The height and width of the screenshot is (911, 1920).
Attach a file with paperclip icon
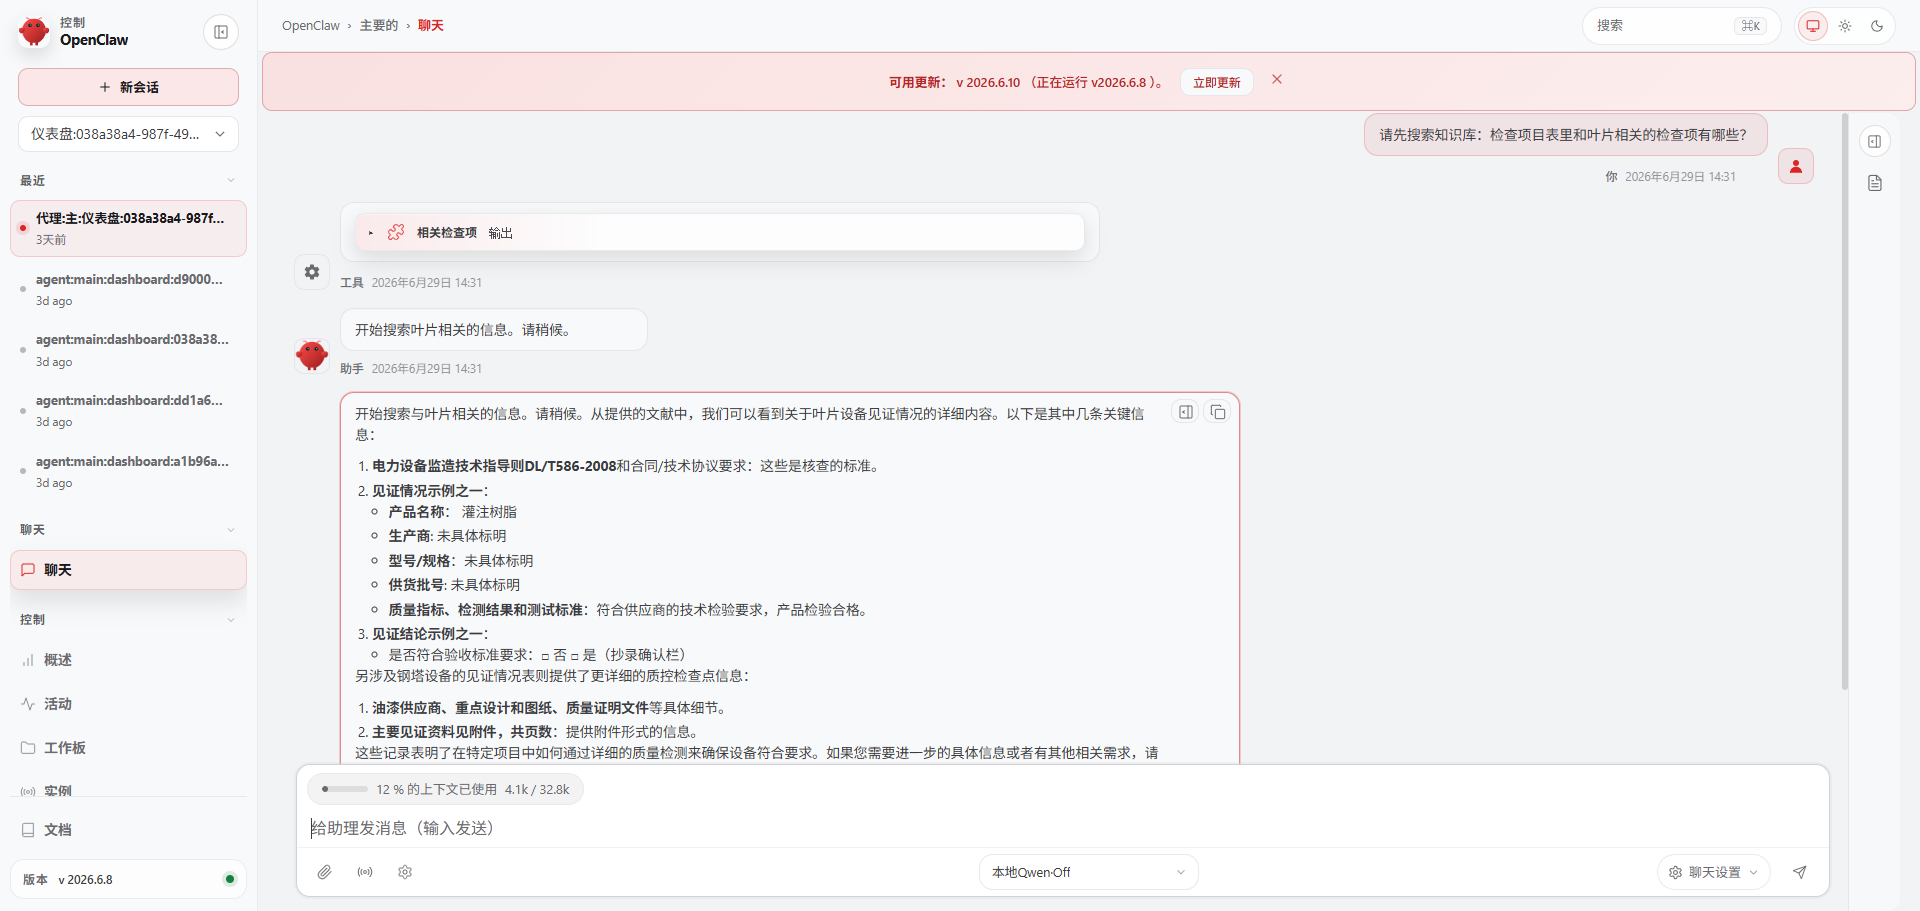(x=325, y=872)
